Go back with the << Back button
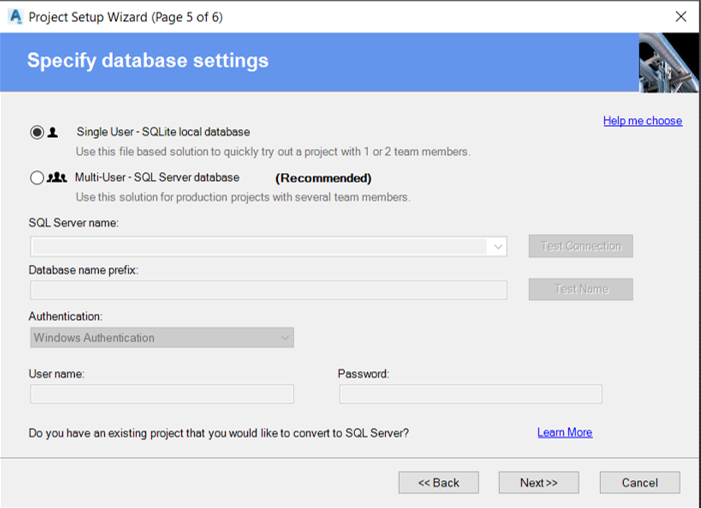The image size is (701, 508). (x=439, y=483)
